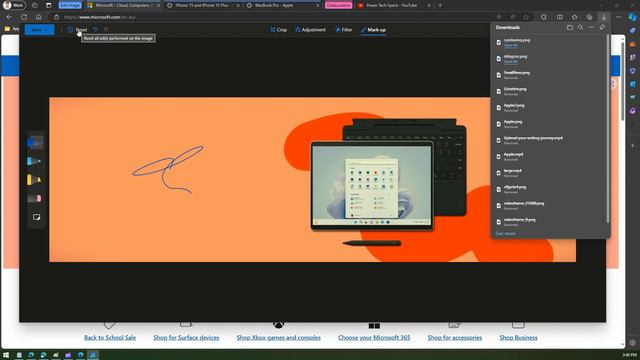Viewport: 640px width, 360px height.
Task: Open Shop for accessories link
Action: (454, 338)
